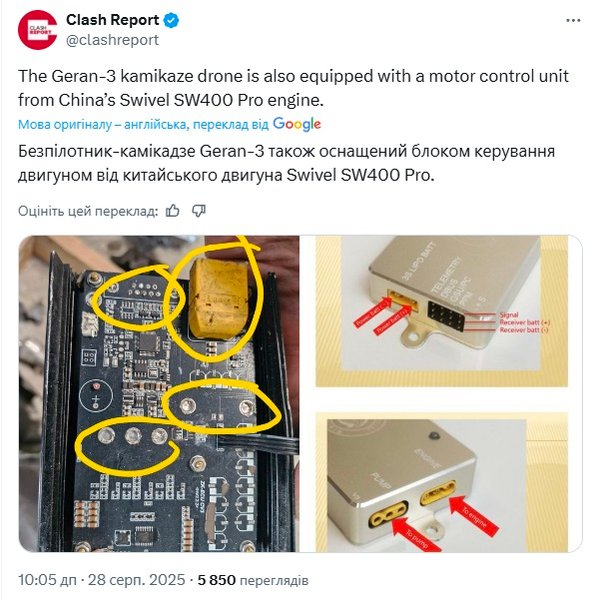Rate the translation with thumbs up
Image resolution: width=597 pixels, height=600 pixels.
pos(173,211)
